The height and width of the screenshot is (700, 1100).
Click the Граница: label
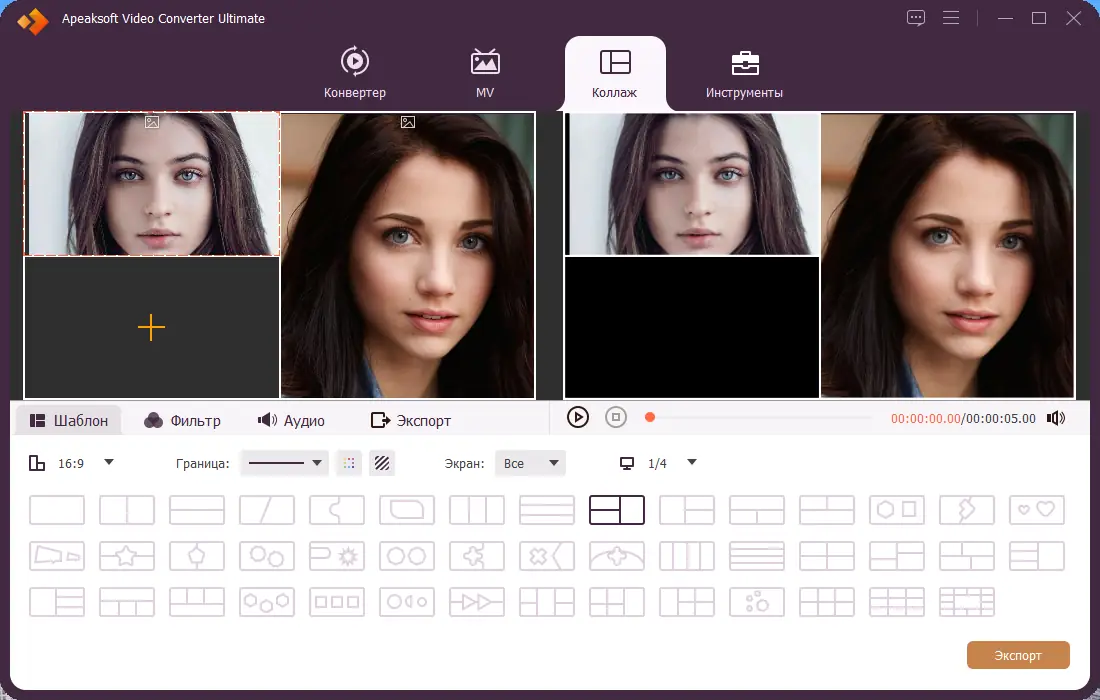point(202,464)
